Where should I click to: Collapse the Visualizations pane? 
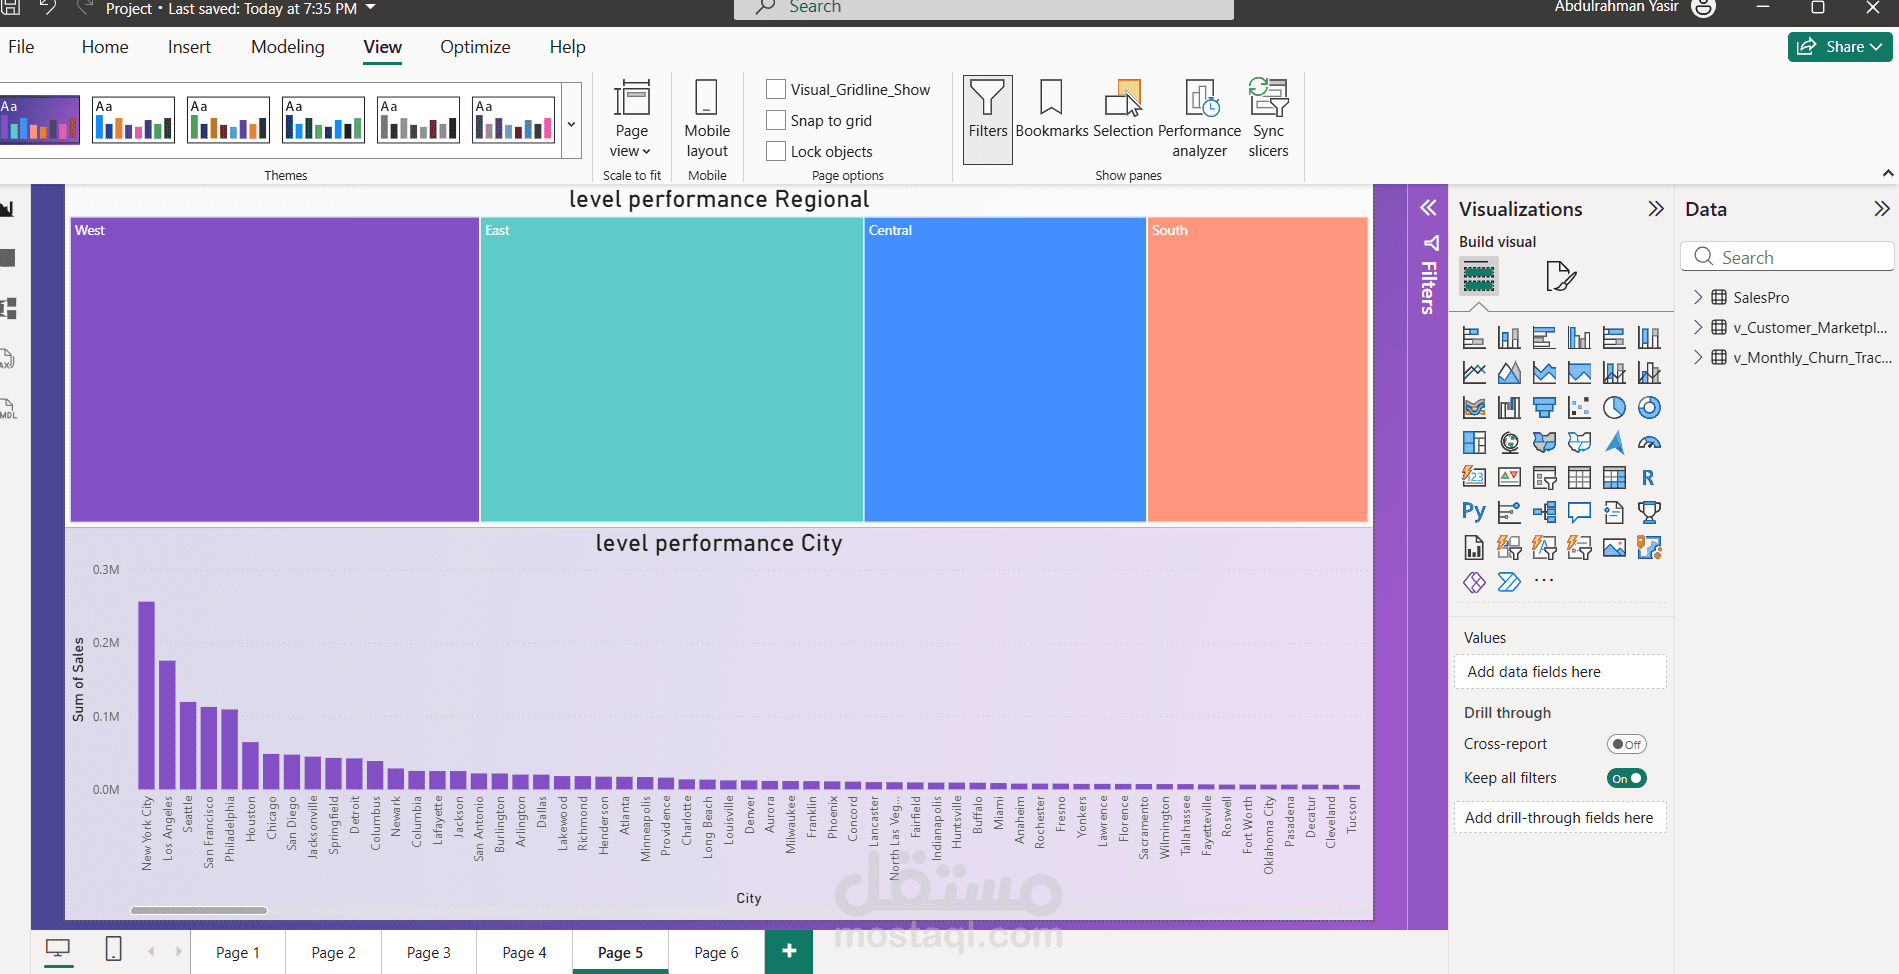pyautogui.click(x=1656, y=209)
